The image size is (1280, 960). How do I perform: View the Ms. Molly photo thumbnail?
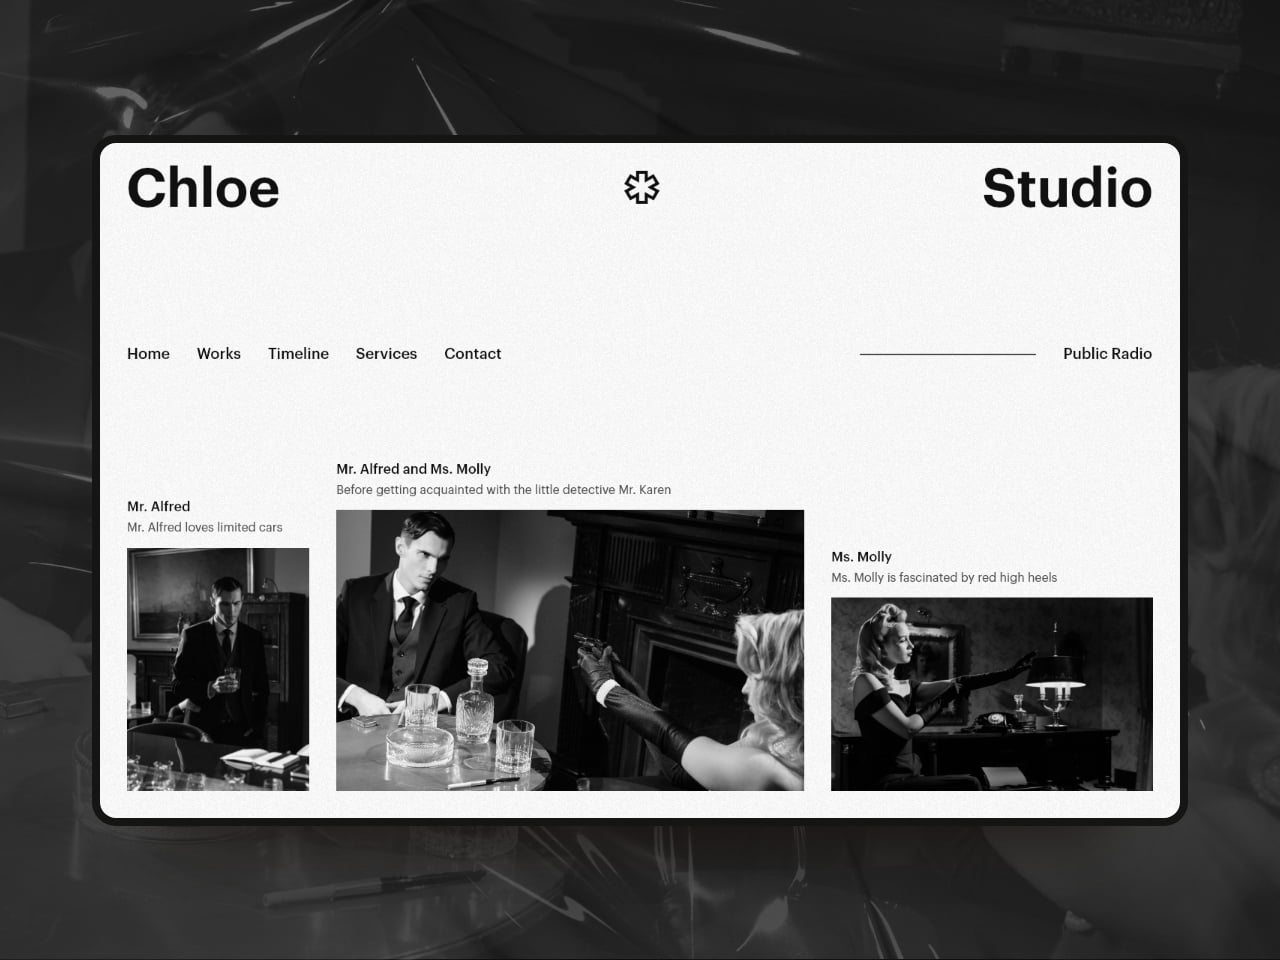click(991, 694)
